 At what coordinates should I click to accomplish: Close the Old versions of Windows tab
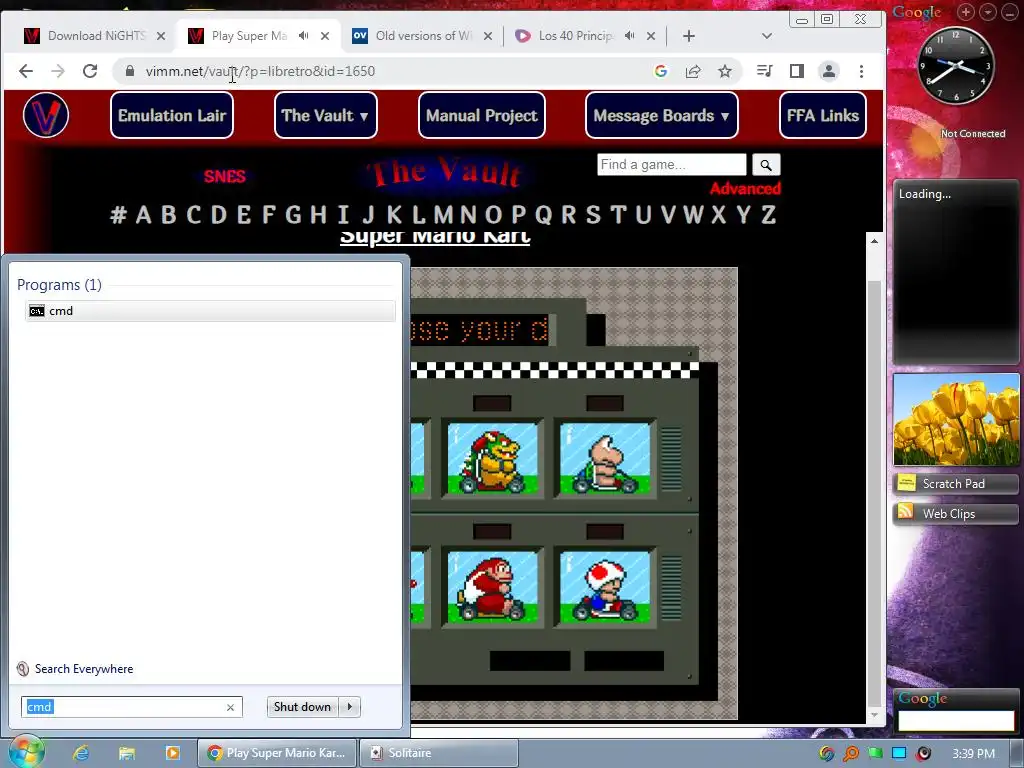click(487, 36)
